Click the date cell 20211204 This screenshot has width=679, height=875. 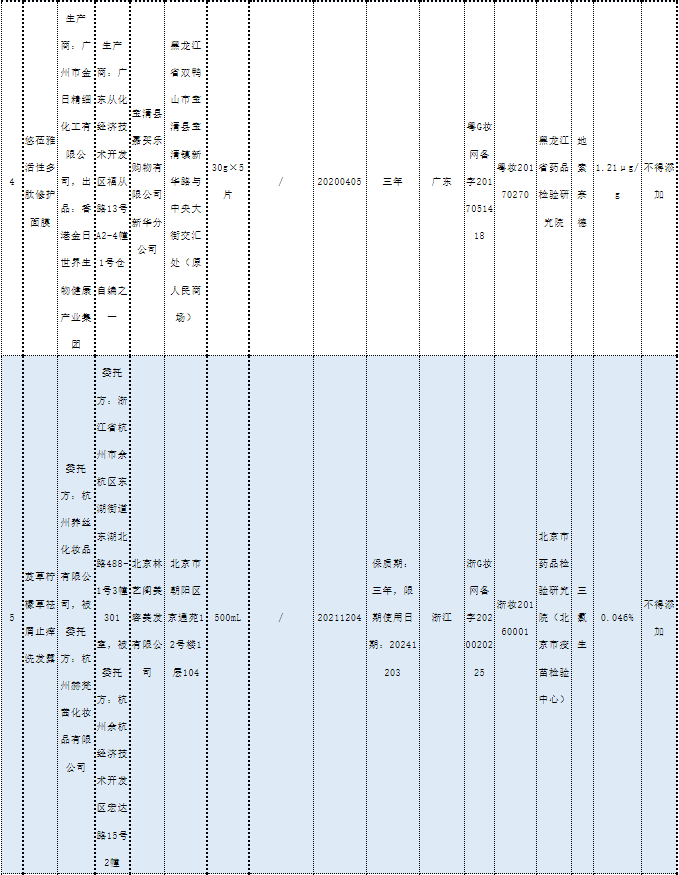pos(338,618)
